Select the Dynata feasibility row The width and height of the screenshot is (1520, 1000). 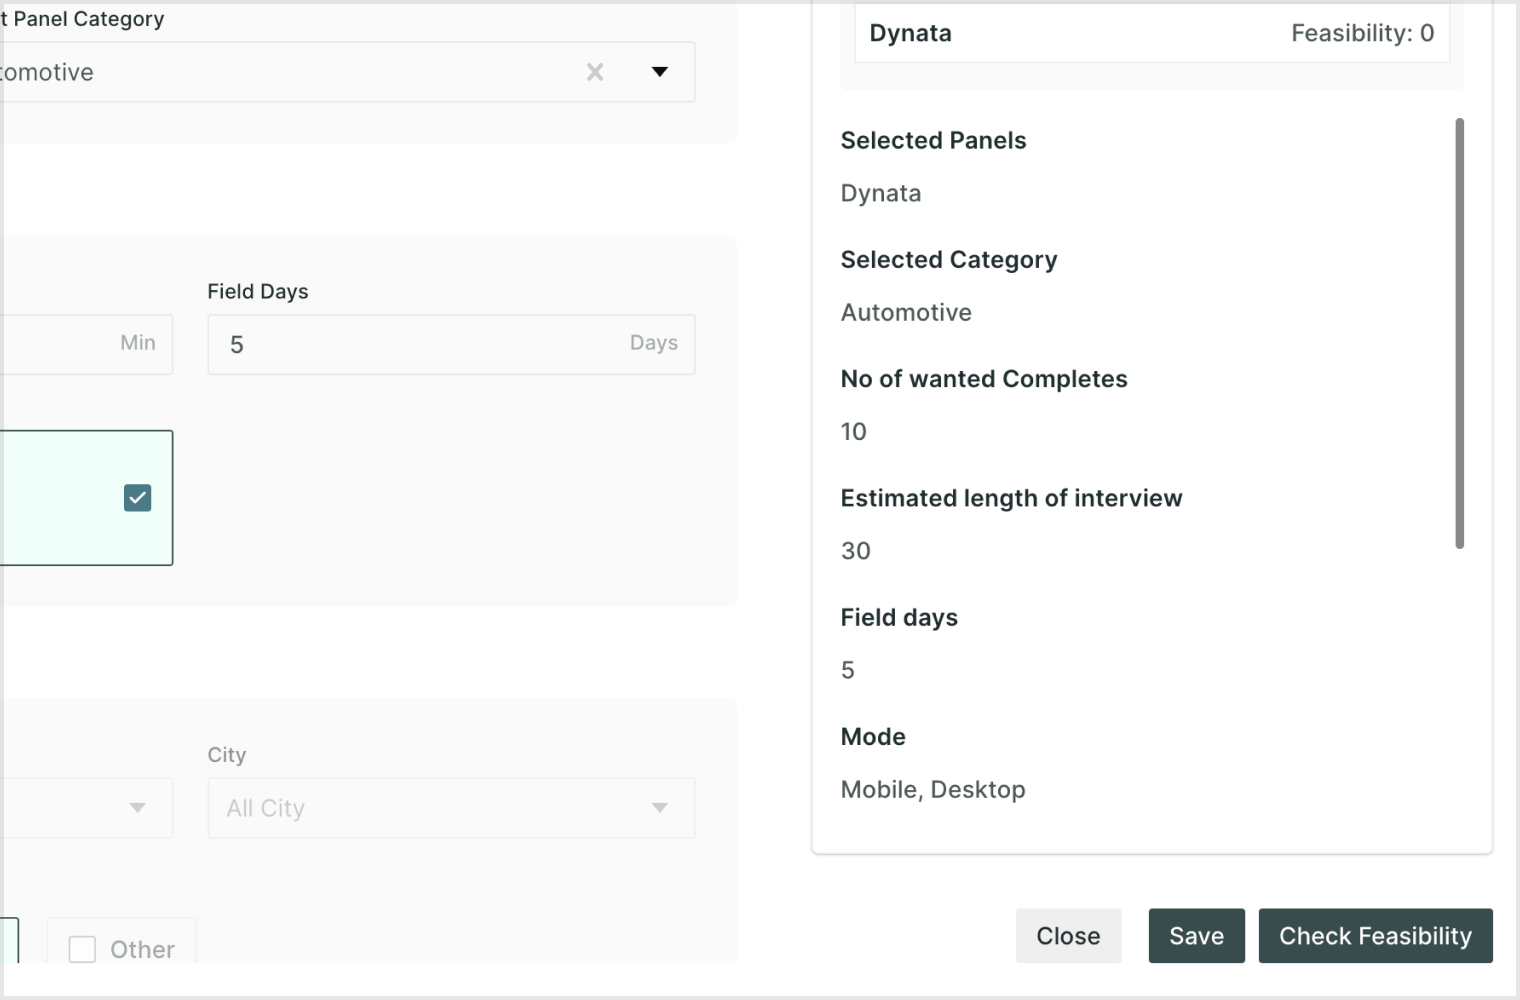(x=1152, y=33)
